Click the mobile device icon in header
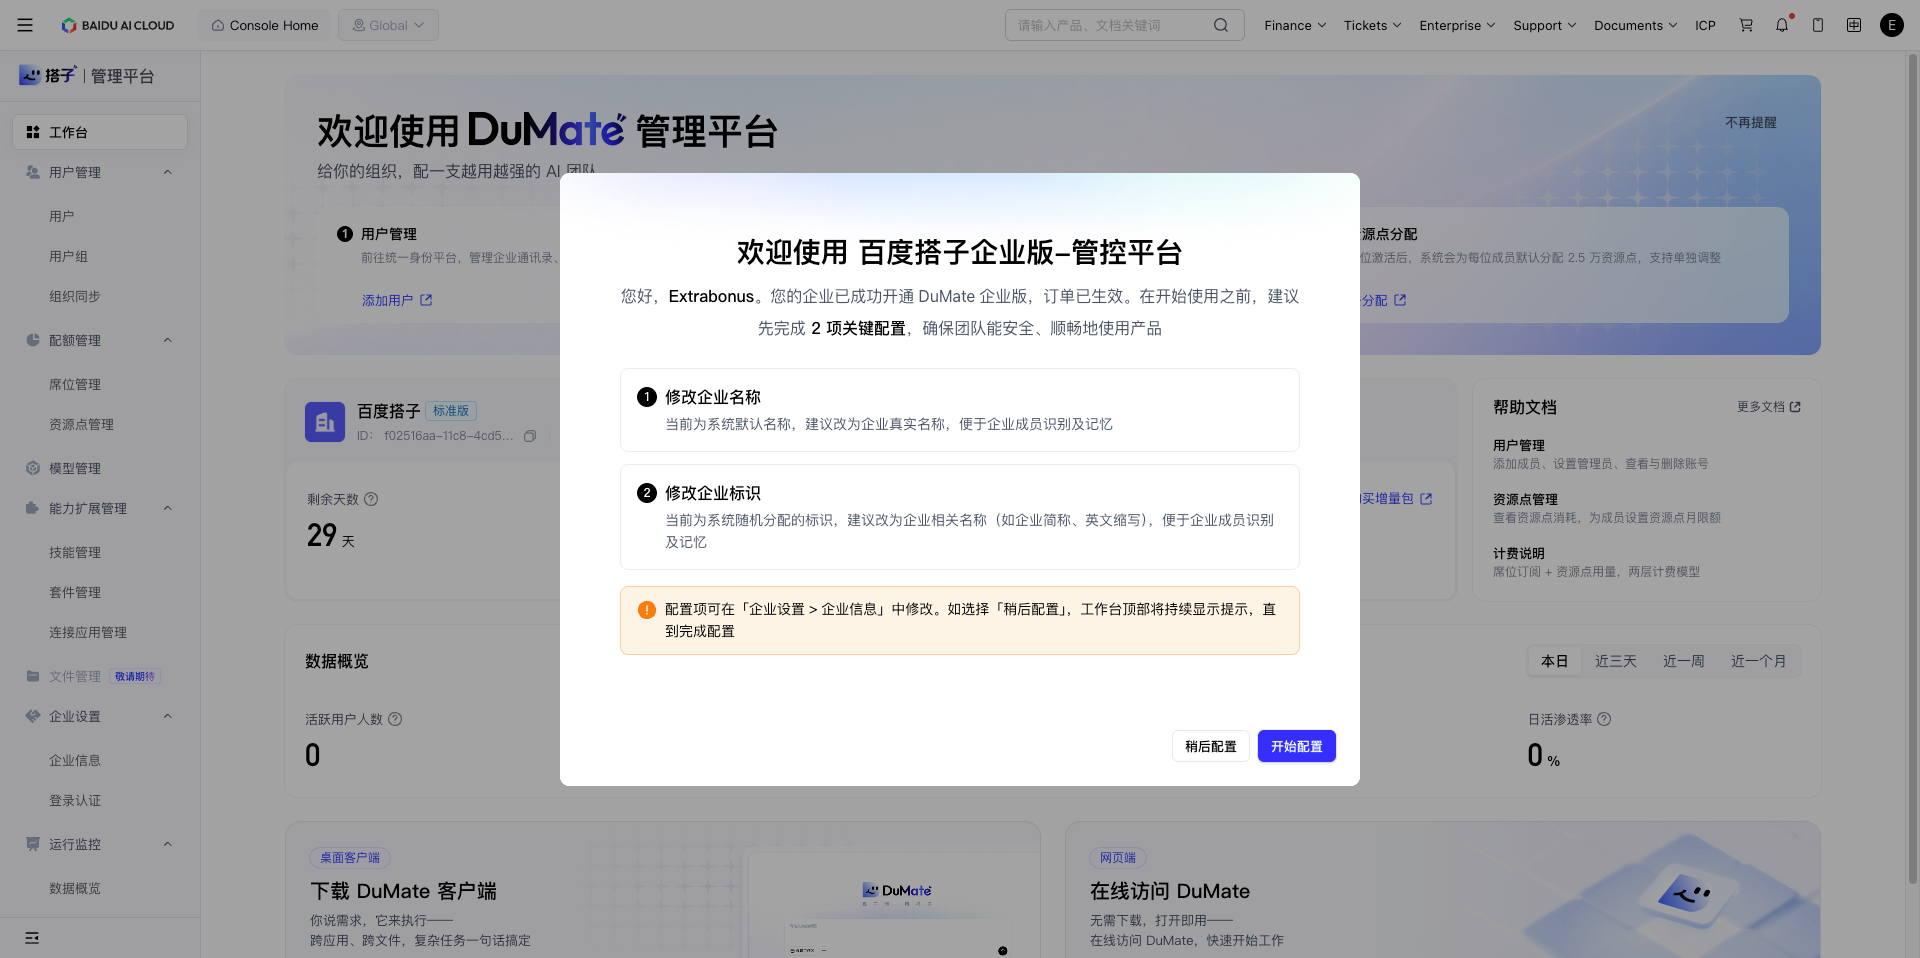 tap(1818, 25)
